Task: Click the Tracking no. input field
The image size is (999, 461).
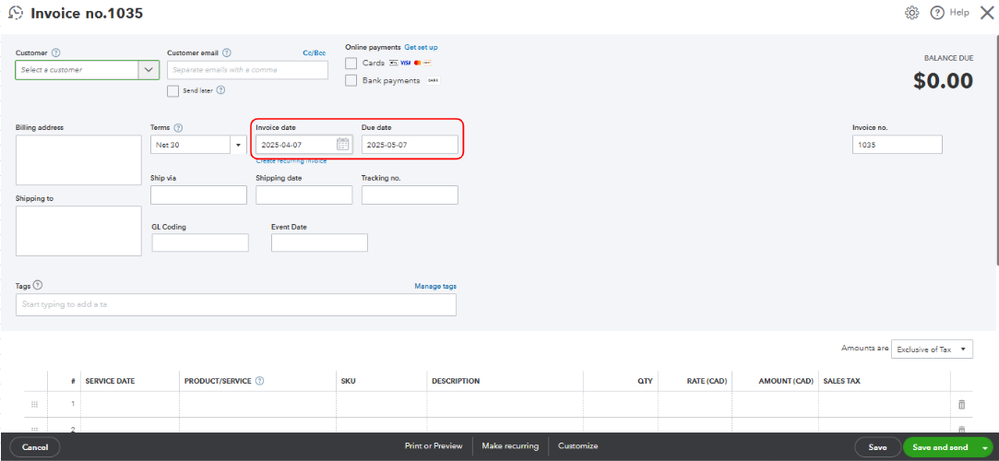Action: pyautogui.click(x=410, y=195)
